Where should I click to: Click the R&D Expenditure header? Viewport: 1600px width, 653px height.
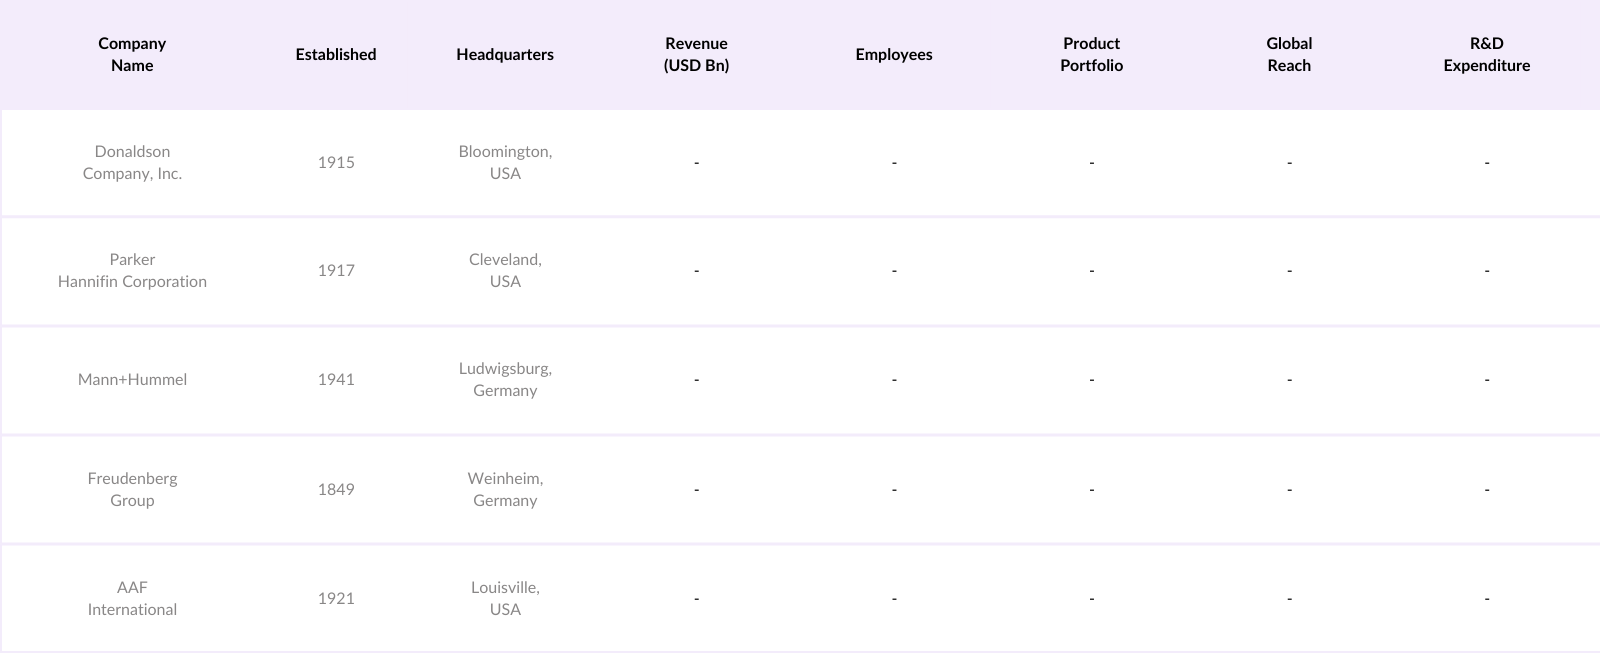pos(1486,54)
